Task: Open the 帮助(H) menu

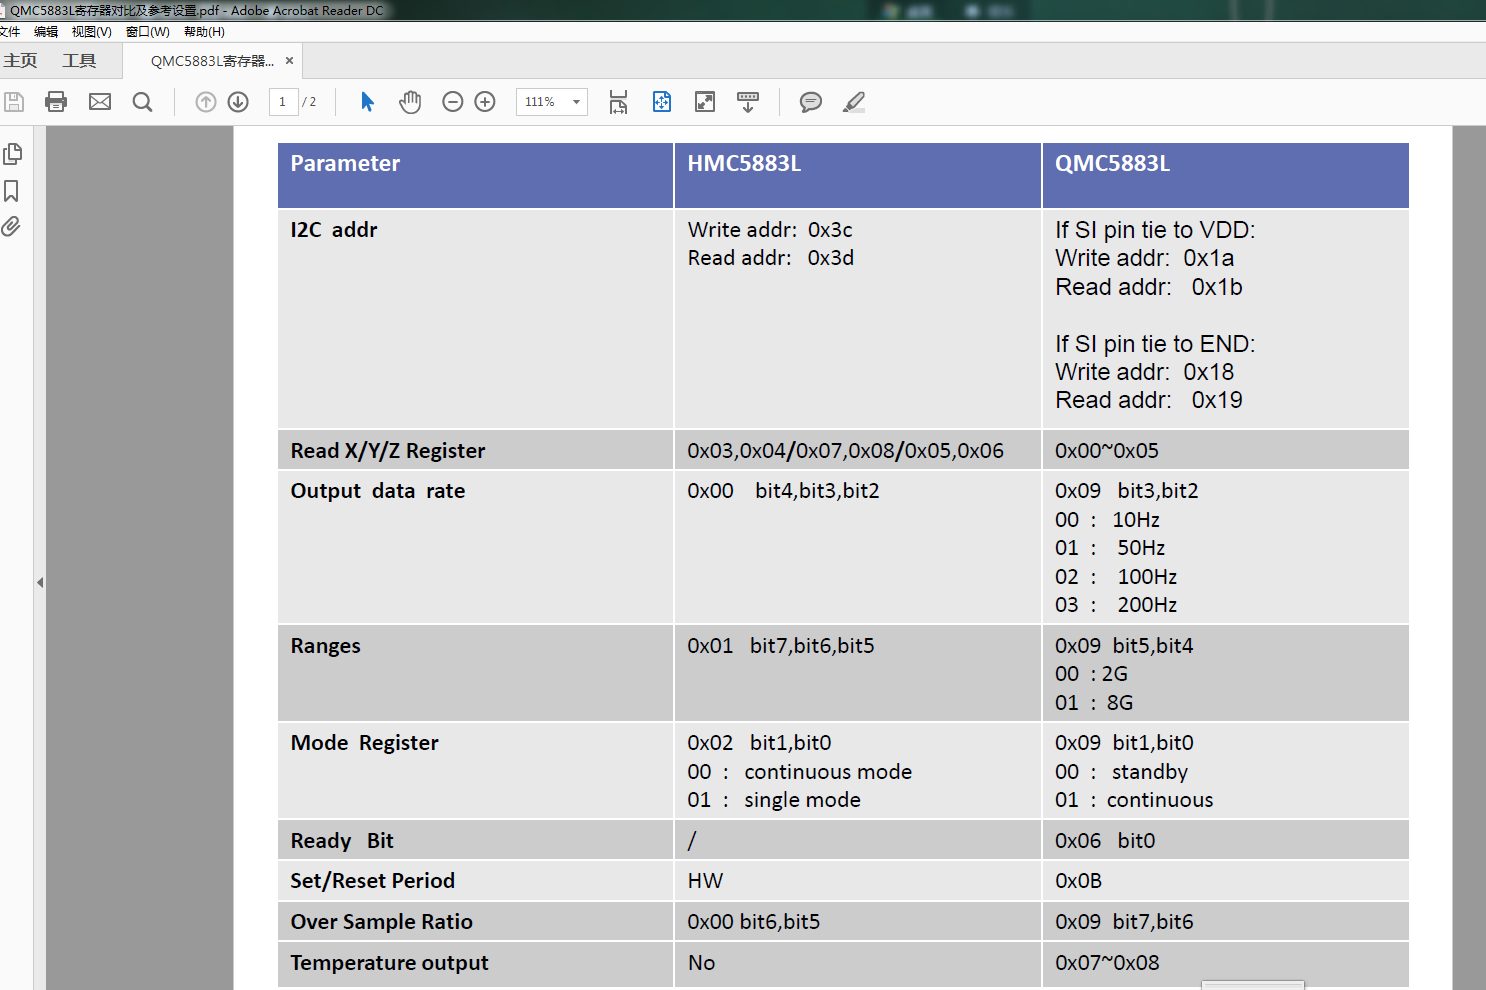Action: click(204, 32)
